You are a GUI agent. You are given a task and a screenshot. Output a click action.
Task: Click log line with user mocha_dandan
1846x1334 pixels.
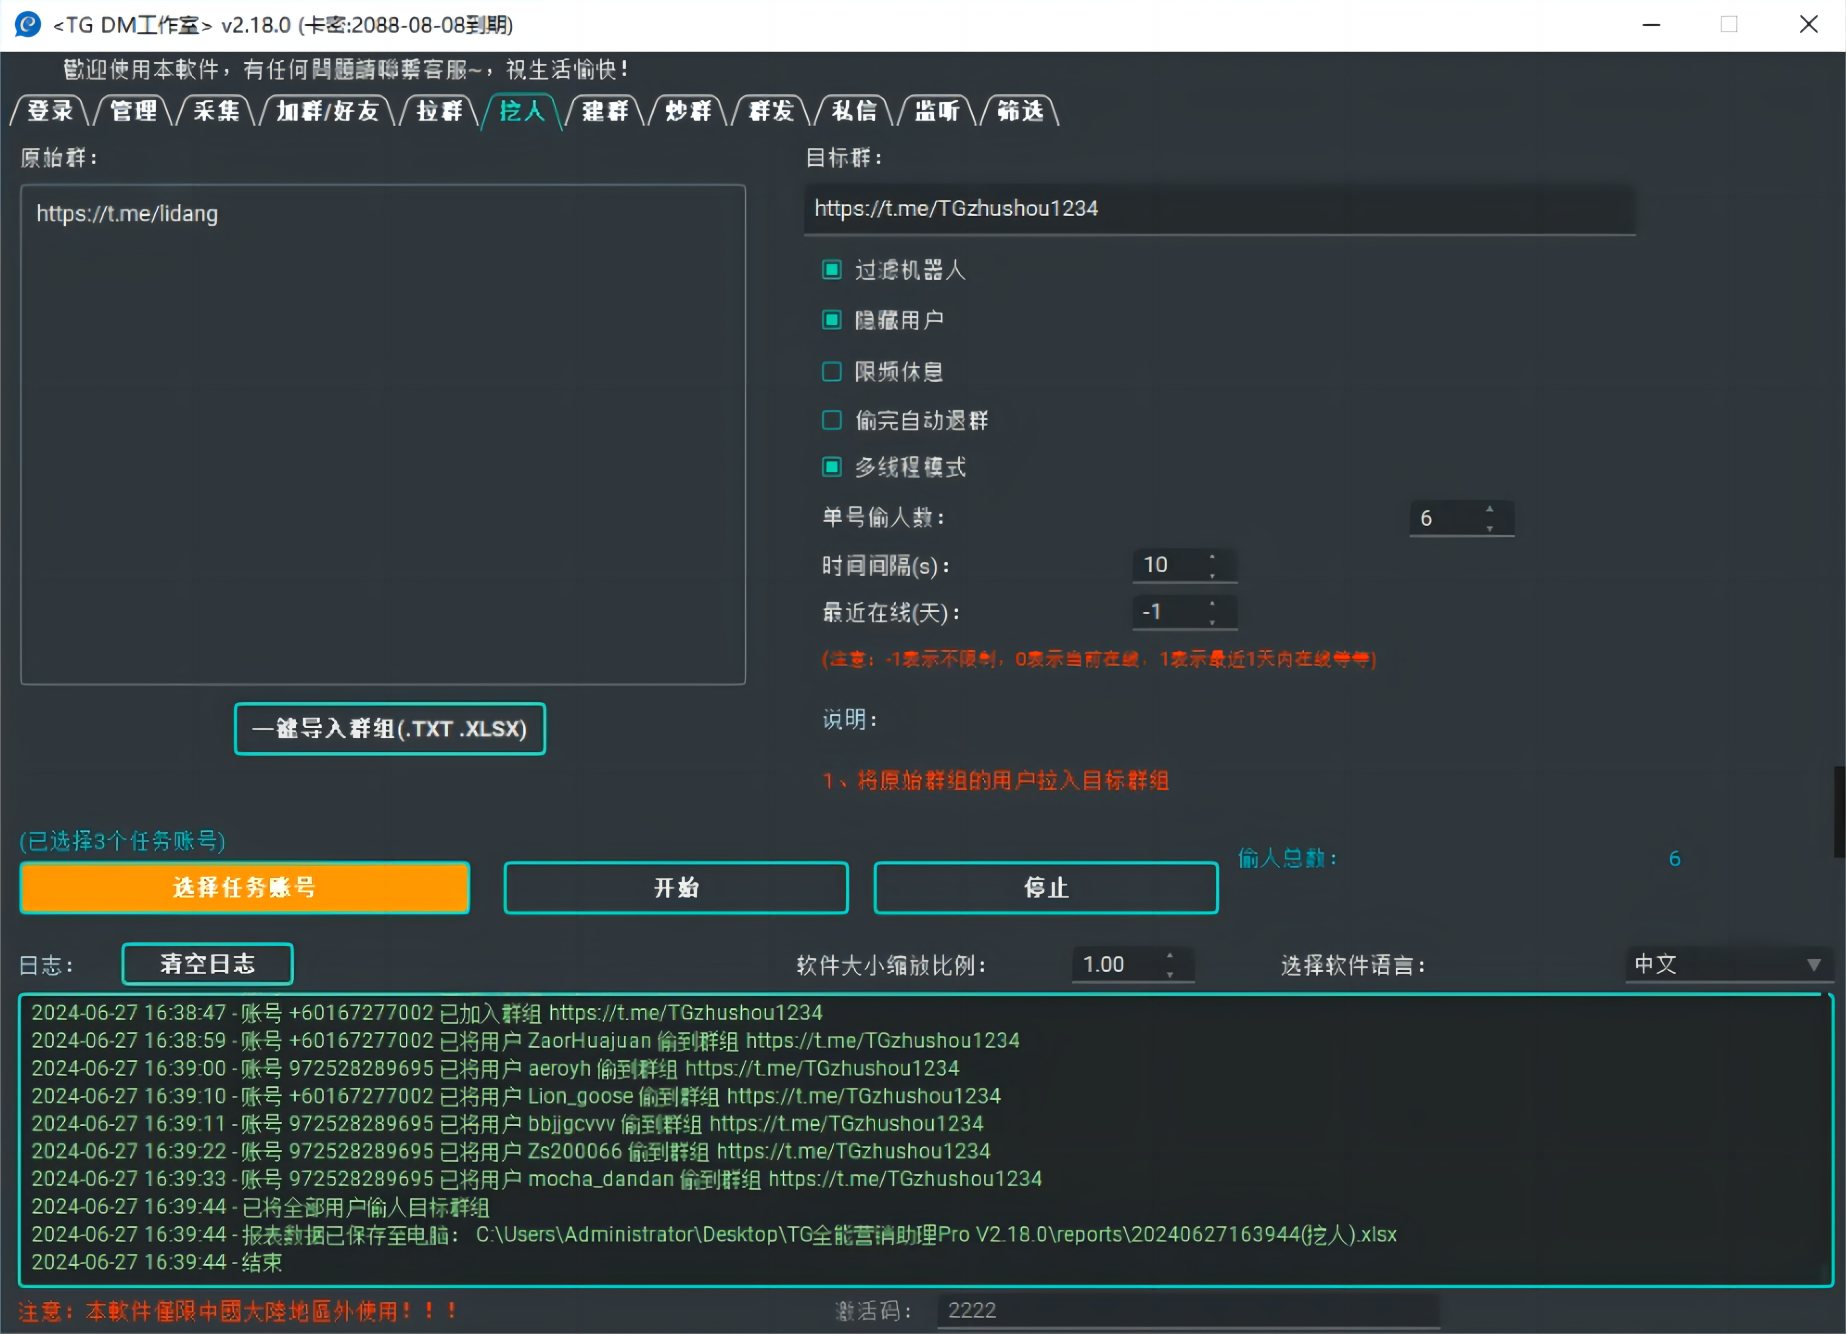click(536, 1180)
